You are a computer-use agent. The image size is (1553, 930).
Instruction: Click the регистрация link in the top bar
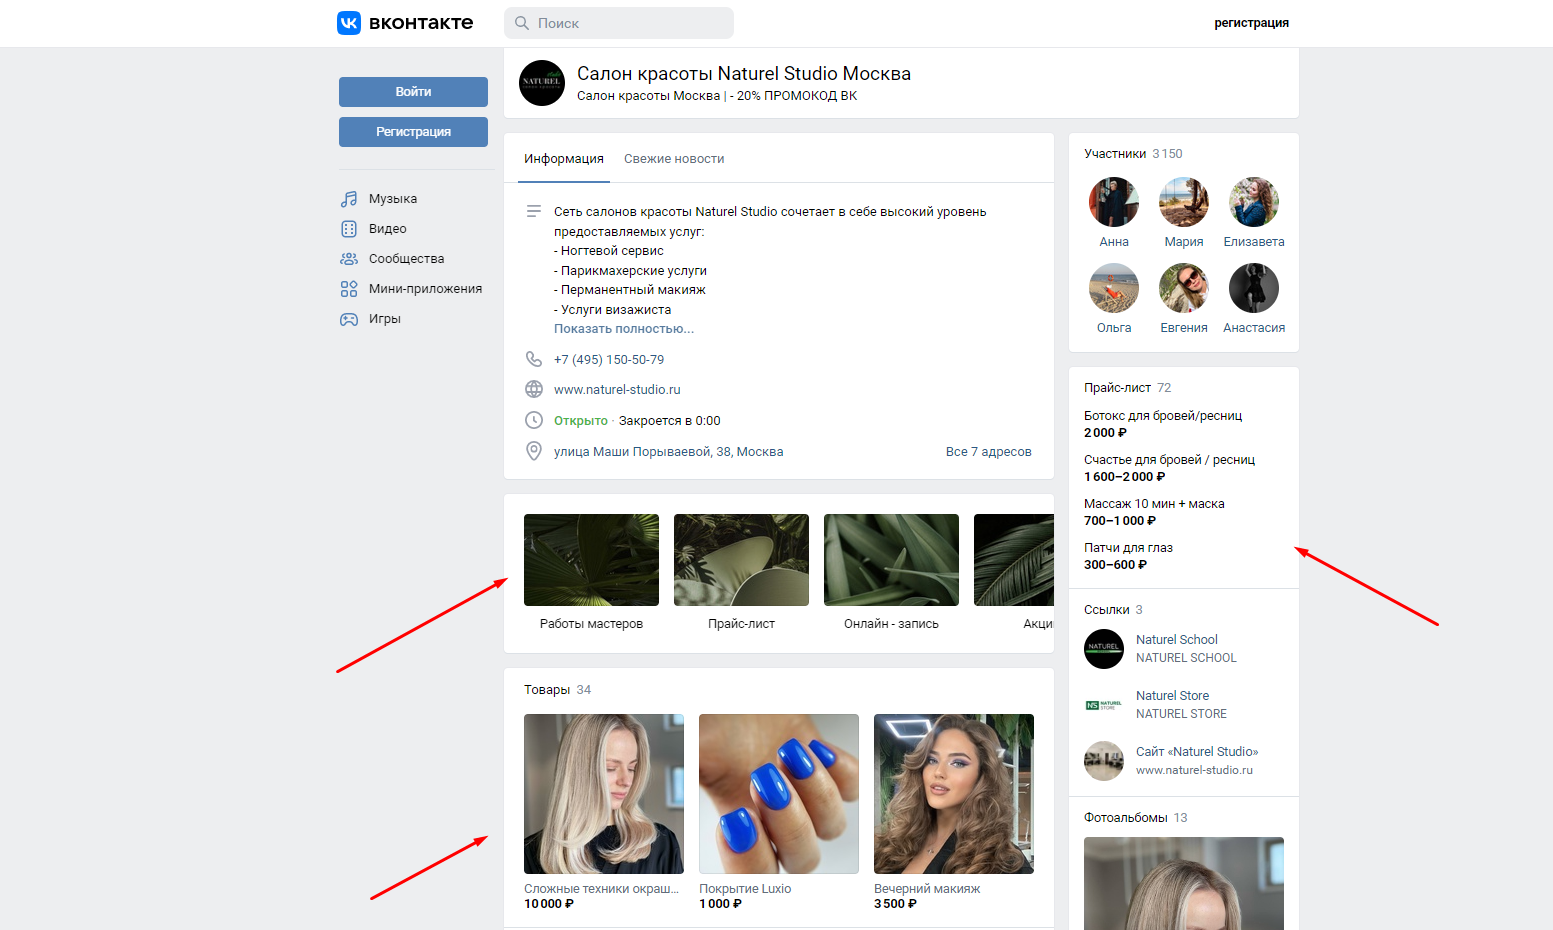point(1251,23)
